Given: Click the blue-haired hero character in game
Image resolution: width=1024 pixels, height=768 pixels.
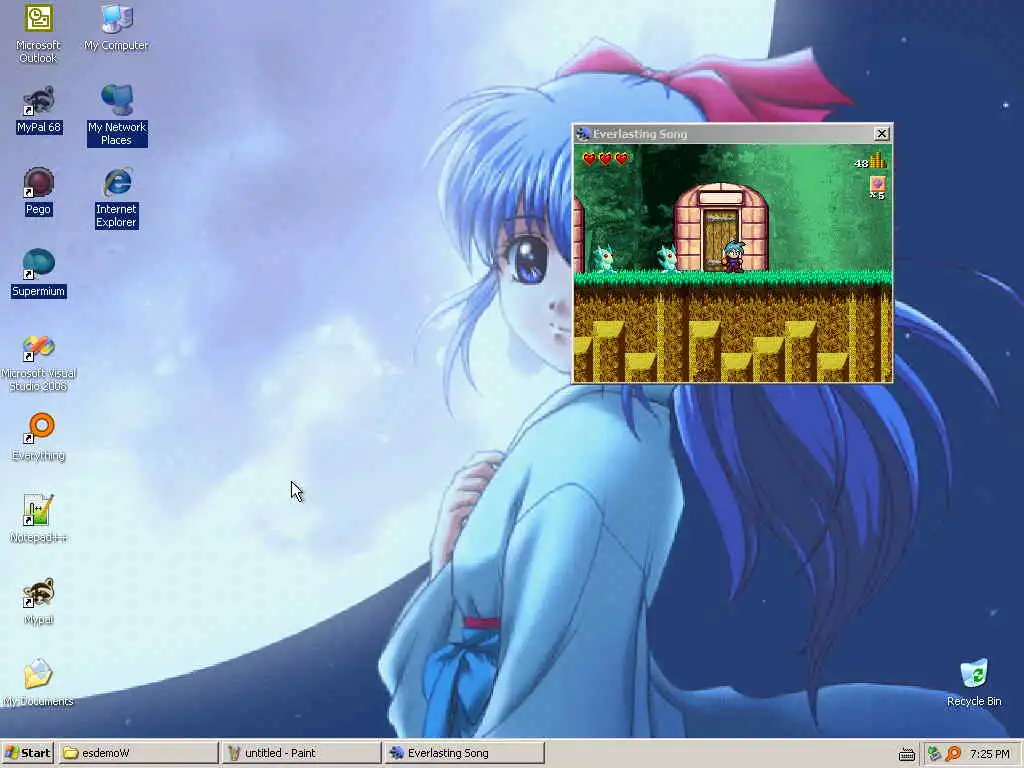Looking at the screenshot, I should pyautogui.click(x=733, y=257).
